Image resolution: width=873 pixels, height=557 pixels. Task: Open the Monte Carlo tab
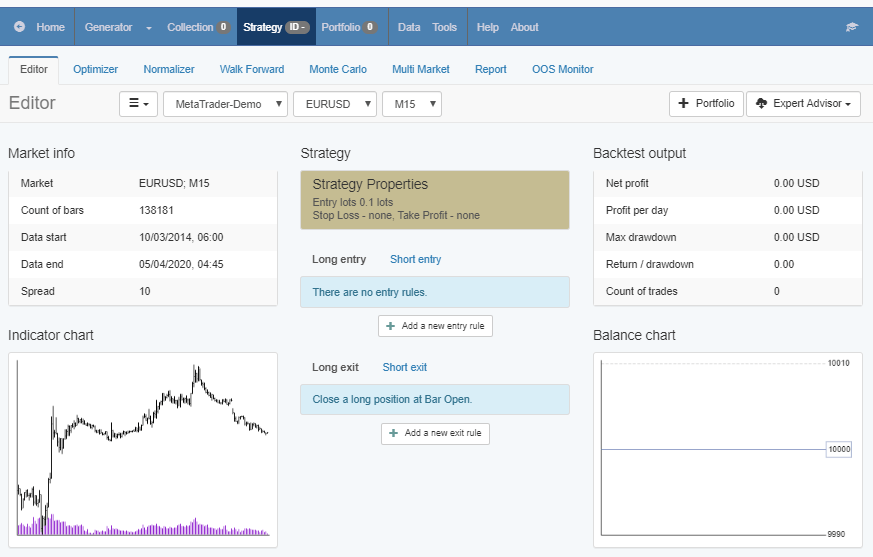pyautogui.click(x=337, y=69)
